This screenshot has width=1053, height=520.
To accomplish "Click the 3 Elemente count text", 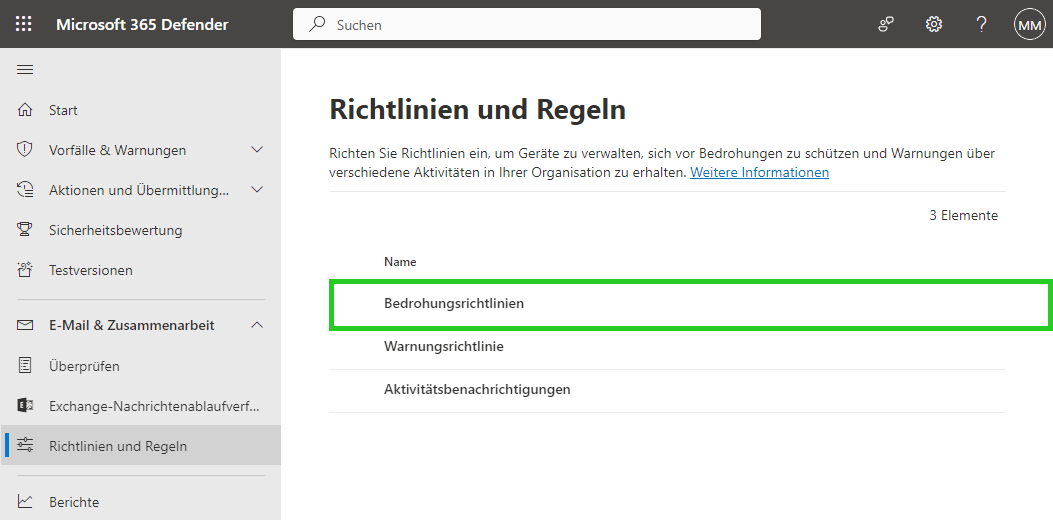I will click(x=964, y=216).
